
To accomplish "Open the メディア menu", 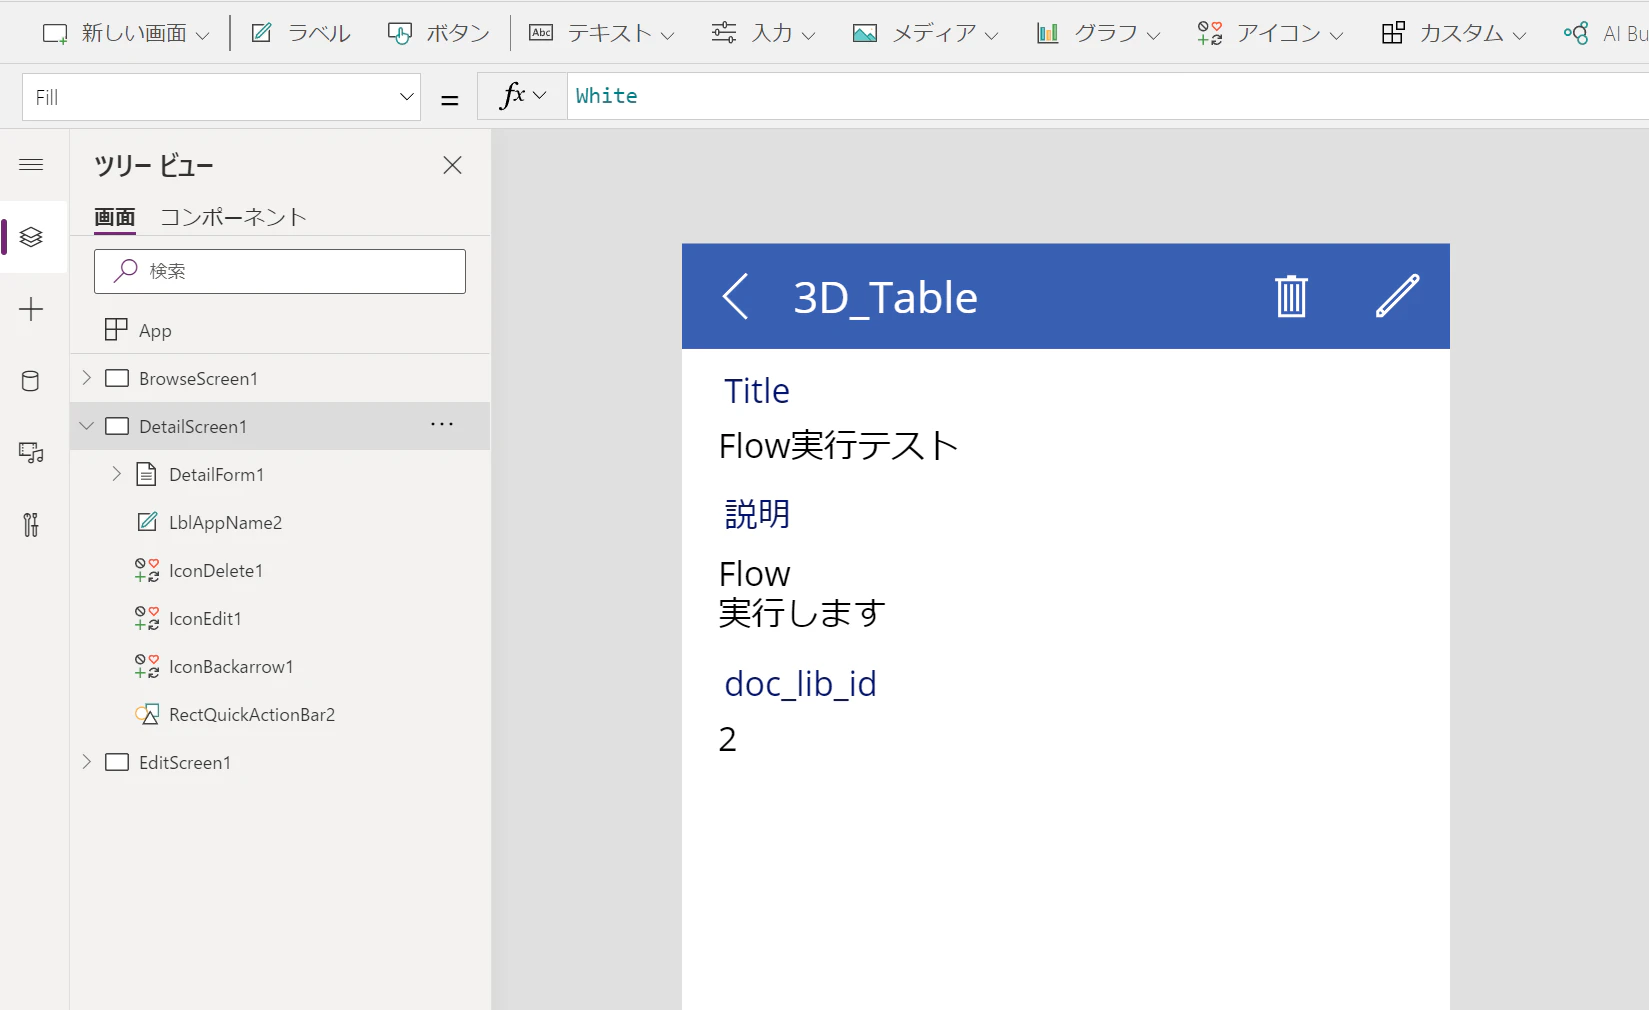I will (x=925, y=33).
